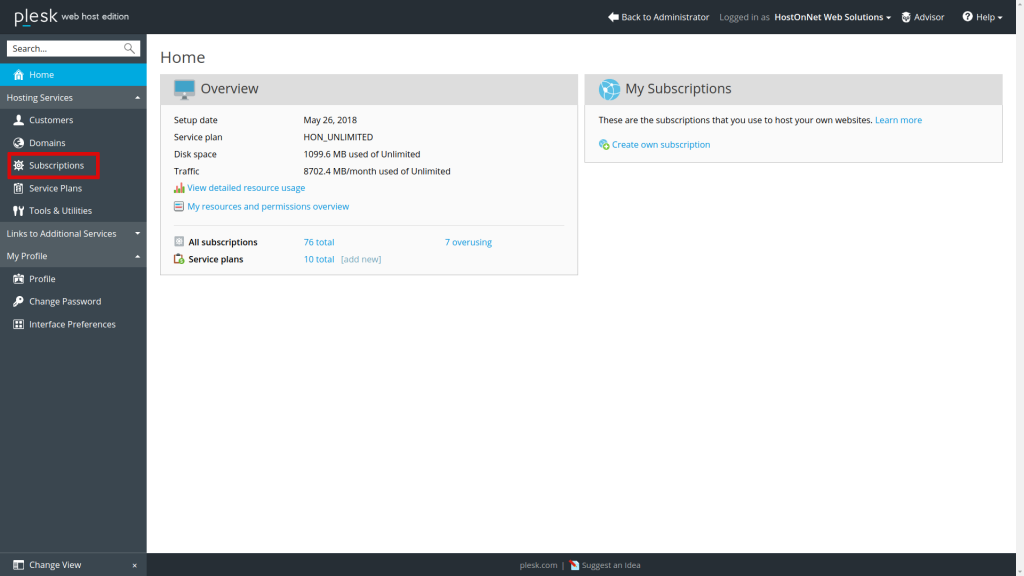Click the highlighted Subscriptions gear icon
The image size is (1024, 576).
[18, 165]
